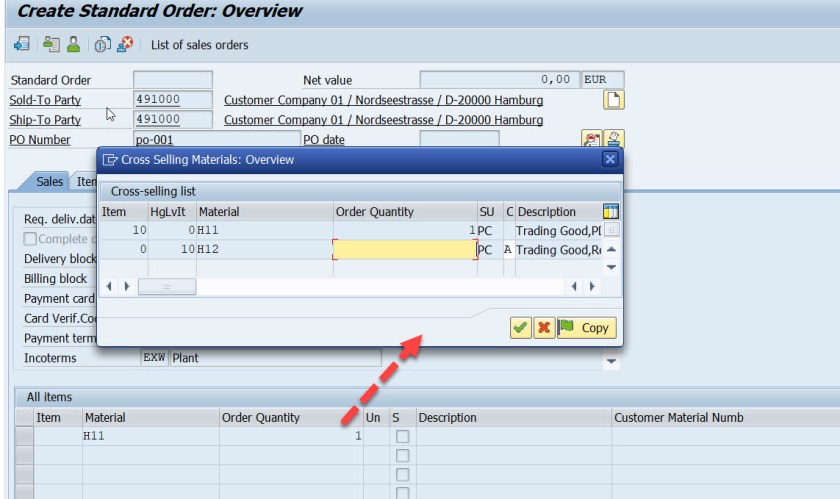Click the Trading Good,Re description cell for H12
Image resolution: width=840 pixels, height=499 pixels.
[x=558, y=250]
